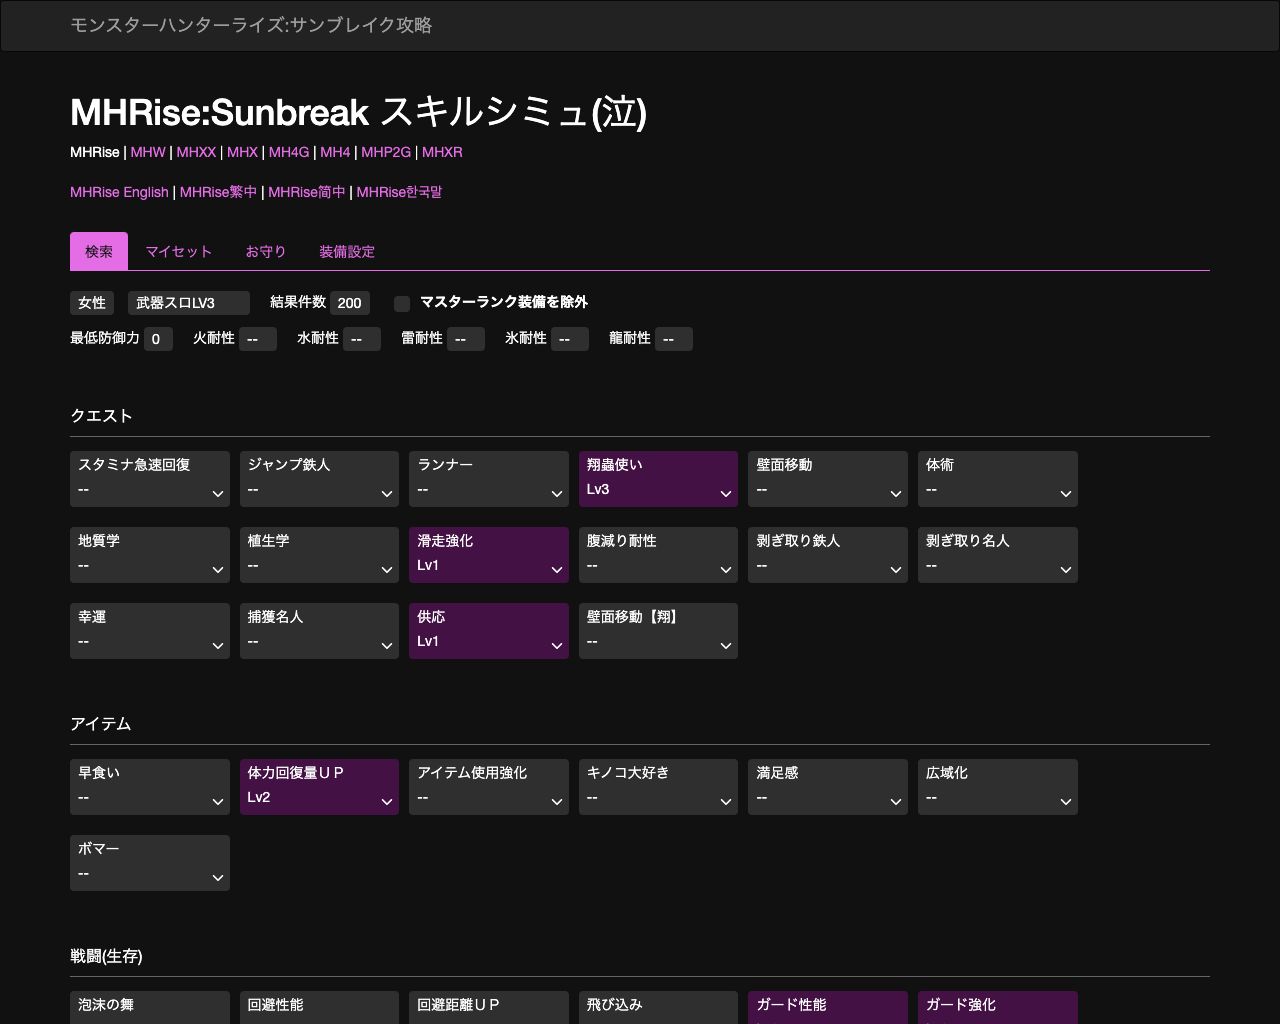The height and width of the screenshot is (1024, 1280).
Task: Change the 翔蟲使い Lv3 dropdown
Action: [x=658, y=479]
